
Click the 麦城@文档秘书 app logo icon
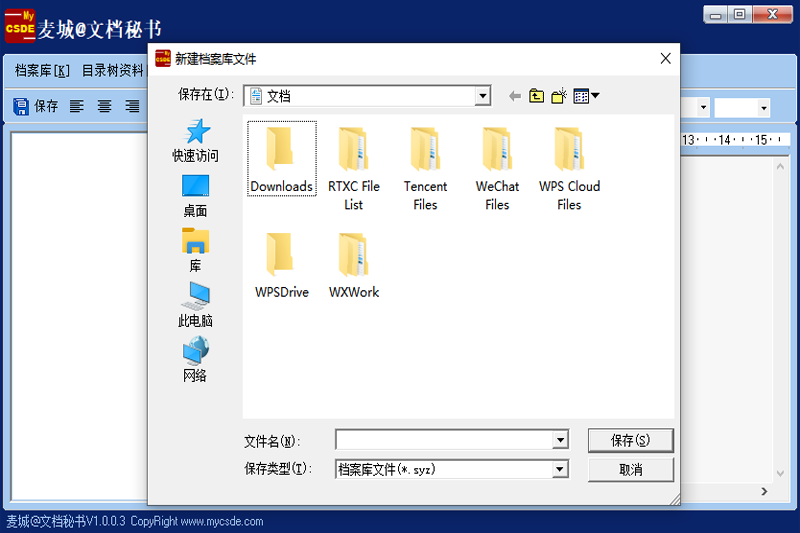[x=20, y=26]
